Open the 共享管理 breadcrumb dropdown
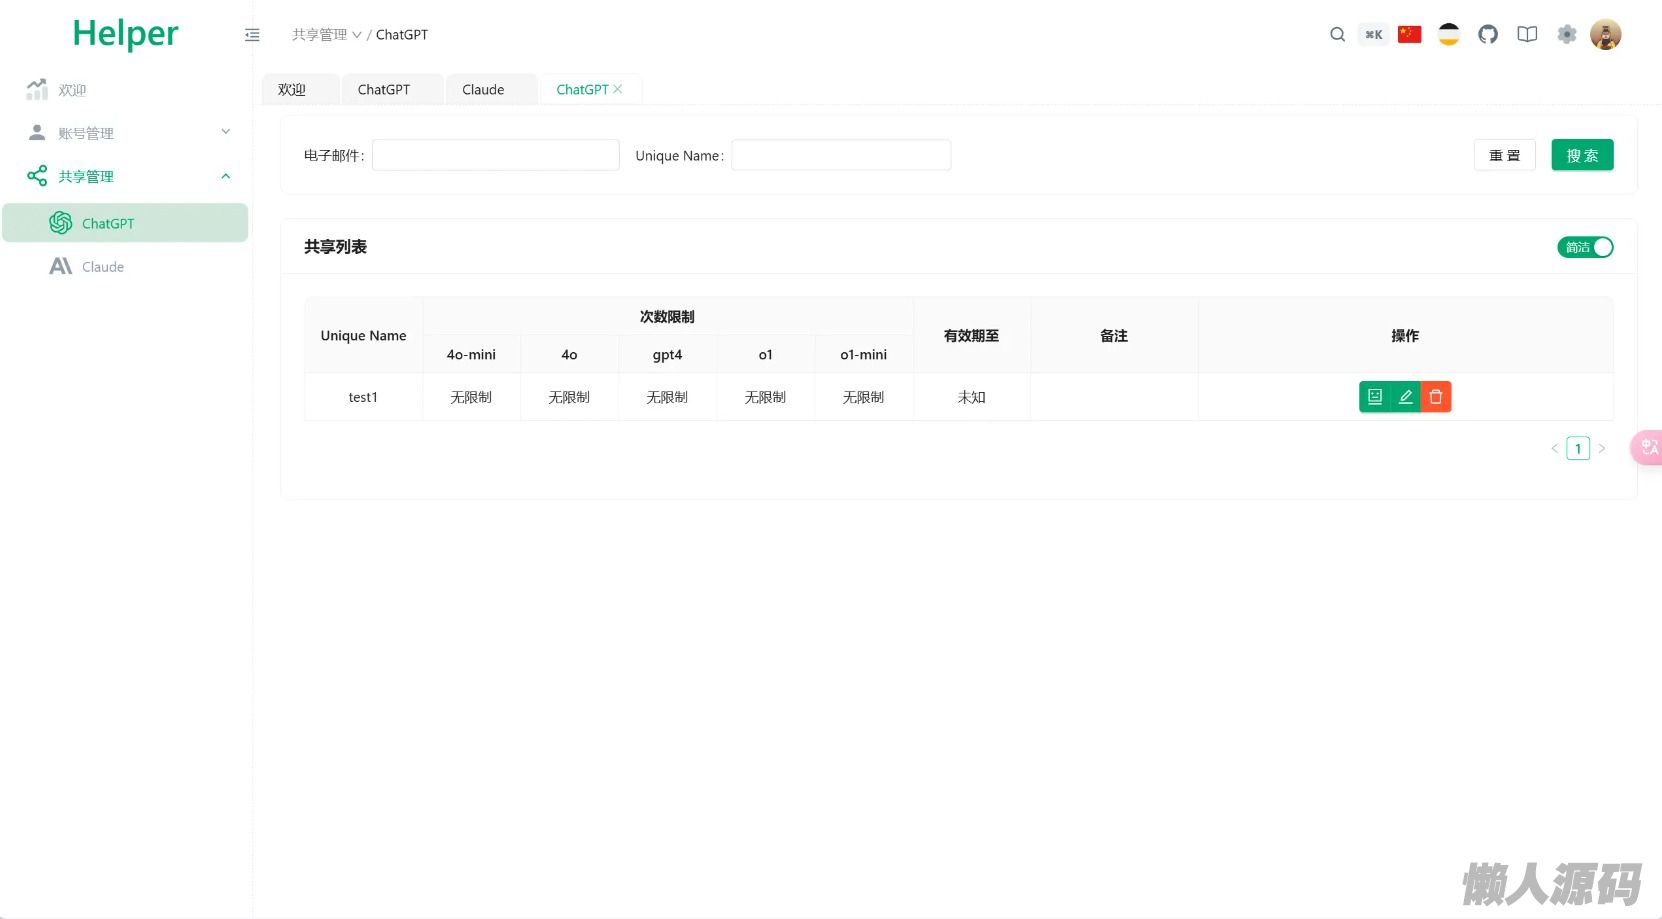Image resolution: width=1662 pixels, height=919 pixels. click(x=326, y=35)
